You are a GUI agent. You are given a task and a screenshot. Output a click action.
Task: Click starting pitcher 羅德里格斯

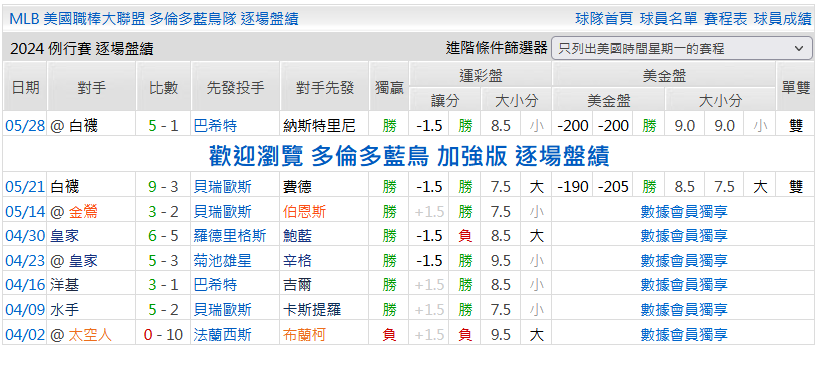pyautogui.click(x=230, y=236)
